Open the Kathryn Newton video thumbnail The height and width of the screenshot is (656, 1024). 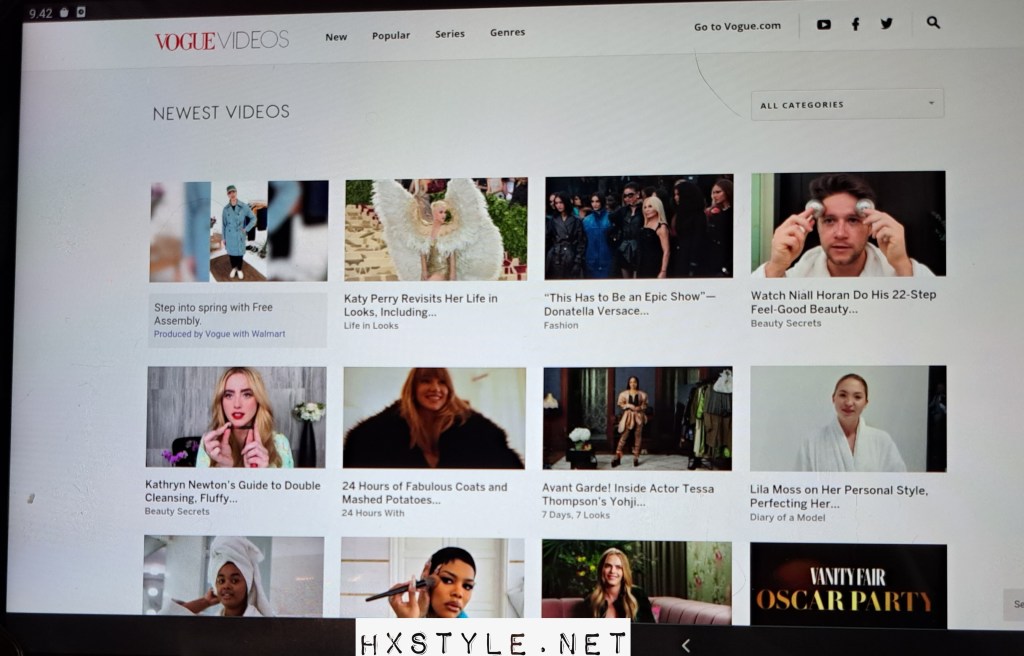tap(236, 417)
